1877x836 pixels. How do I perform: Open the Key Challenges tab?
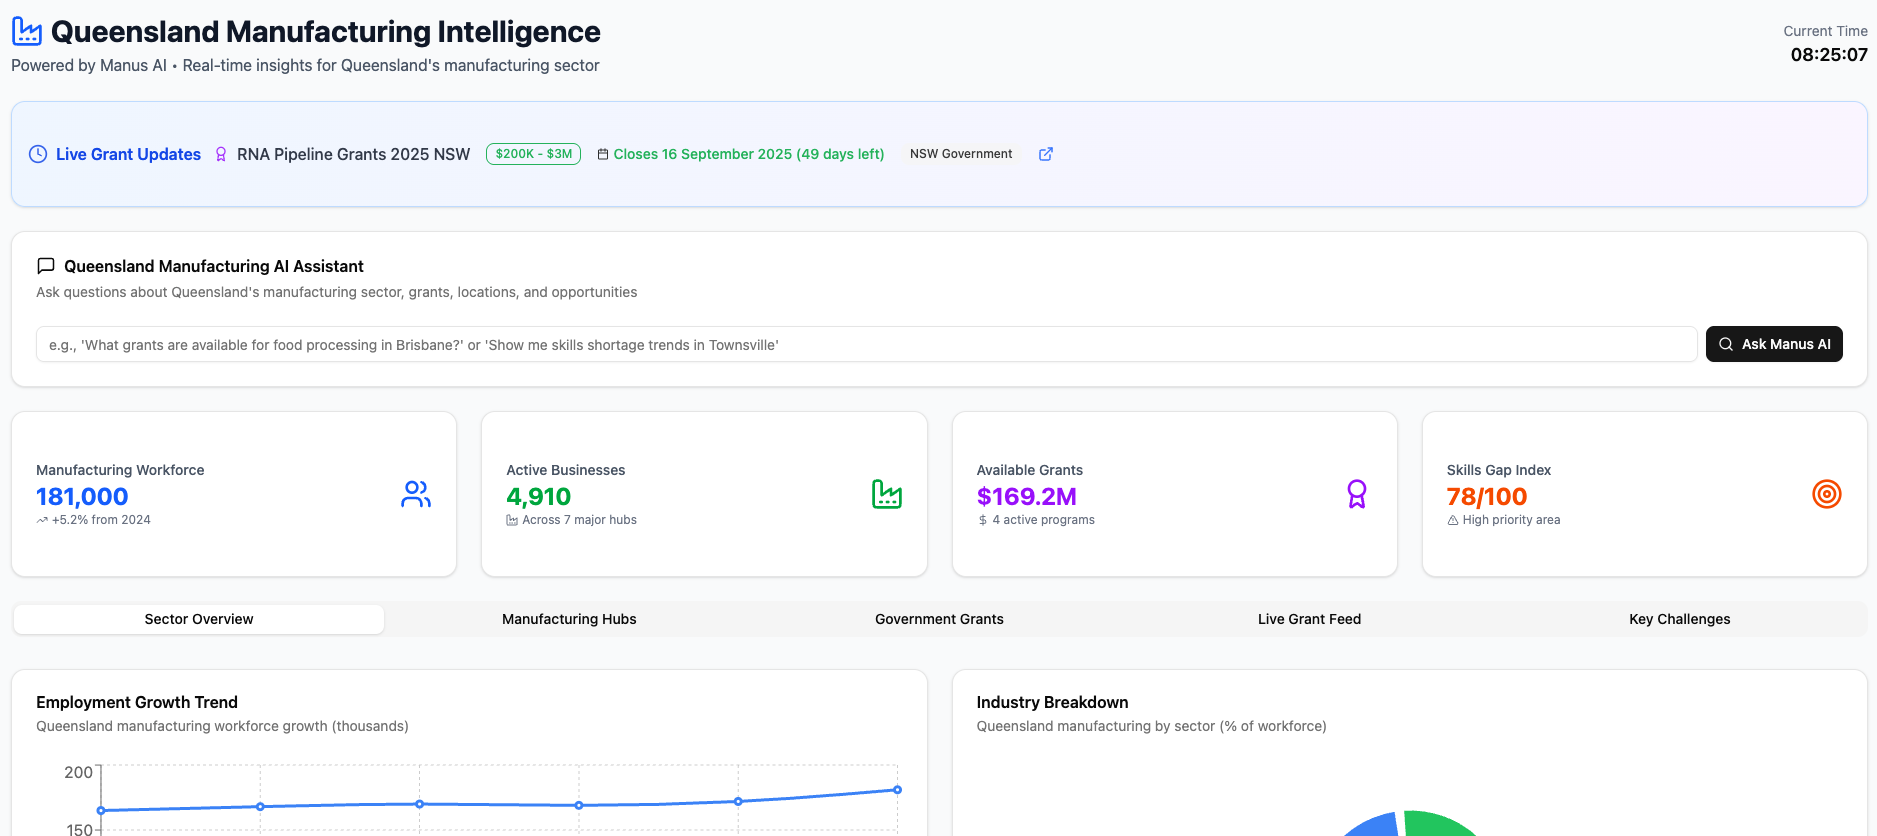(1679, 619)
